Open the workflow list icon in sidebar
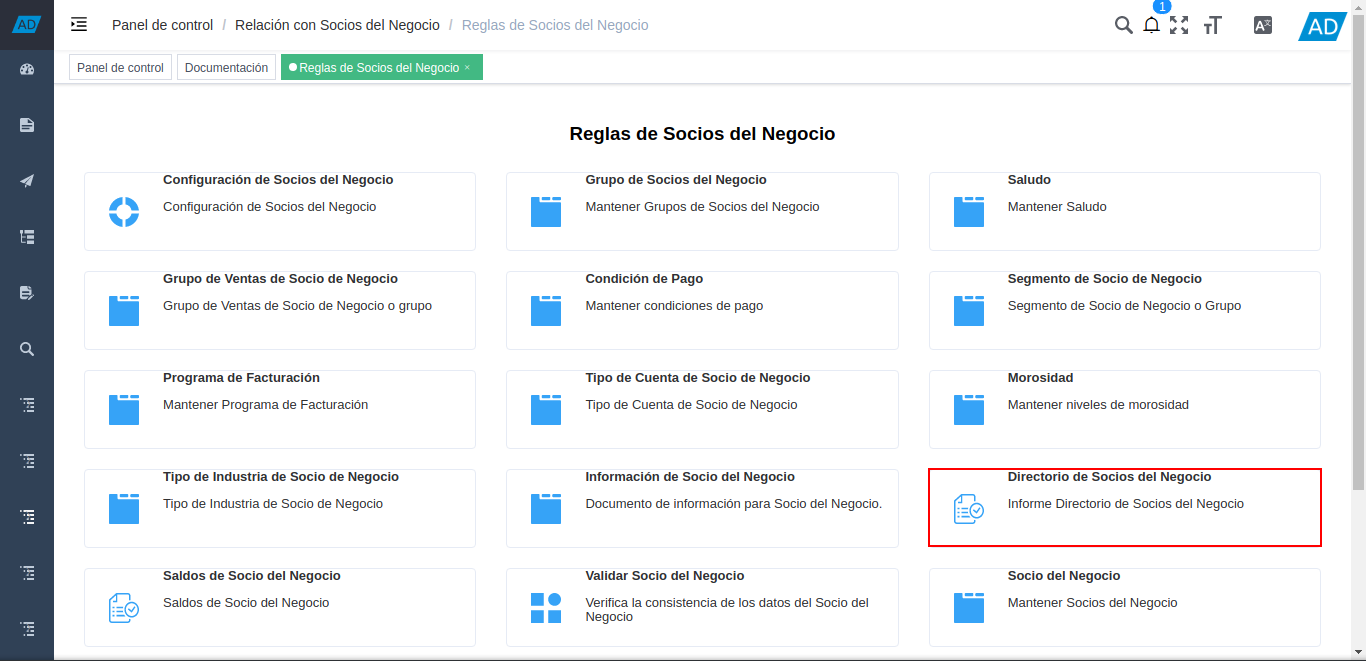Viewport: 1366px width, 661px height. pyautogui.click(x=26, y=237)
